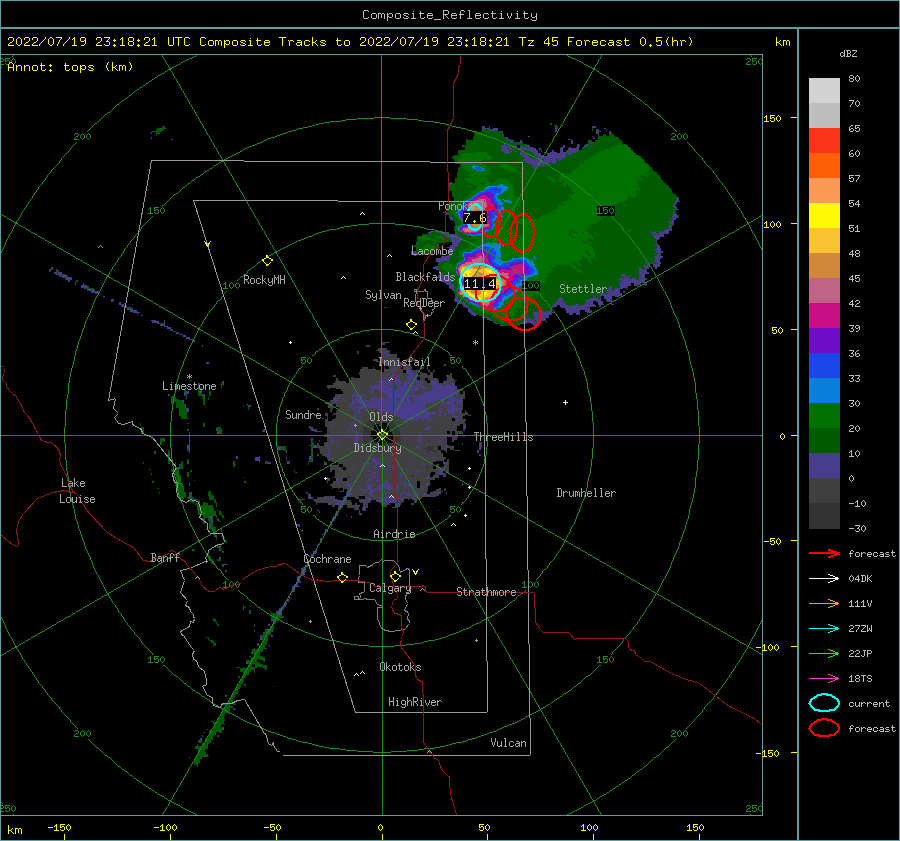
Task: Click the Calgary city label
Action: (390, 588)
